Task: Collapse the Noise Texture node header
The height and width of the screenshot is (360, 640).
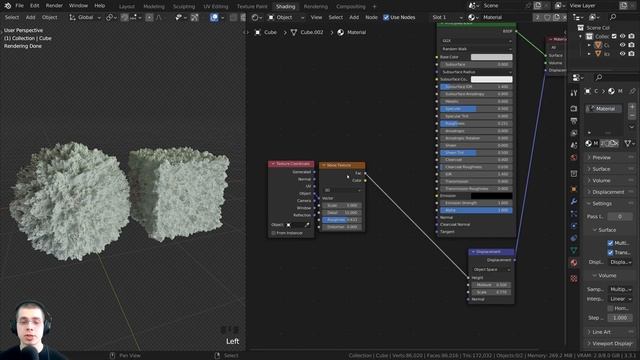Action: 324,165
